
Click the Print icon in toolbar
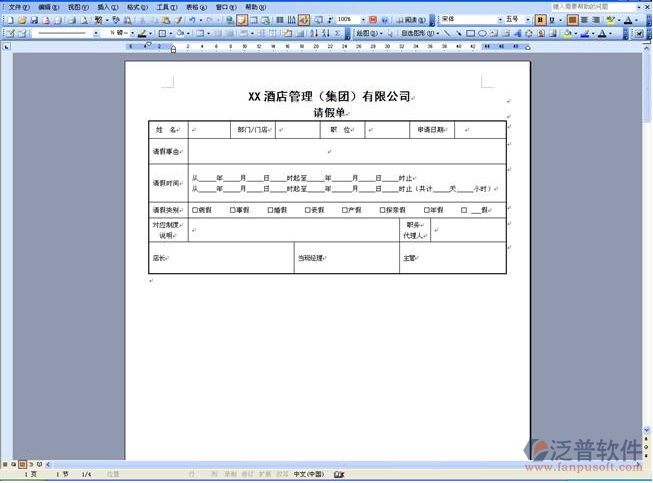pos(72,20)
